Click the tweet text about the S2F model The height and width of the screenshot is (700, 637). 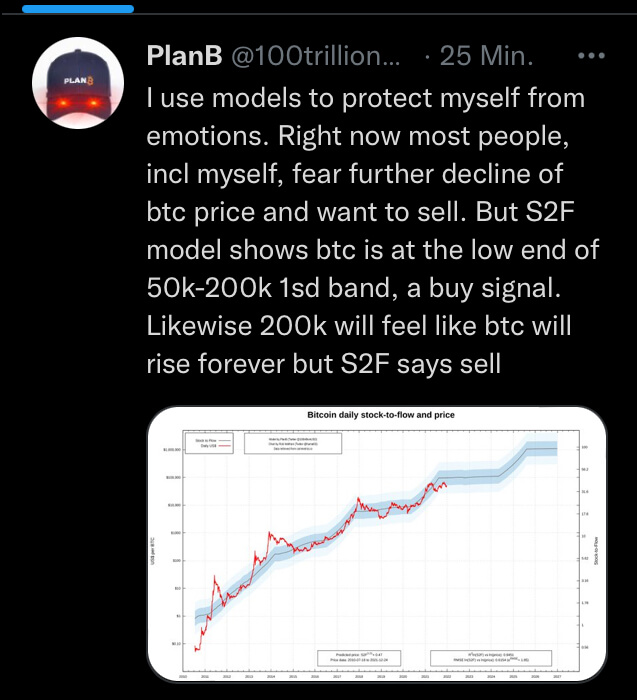coord(365,232)
